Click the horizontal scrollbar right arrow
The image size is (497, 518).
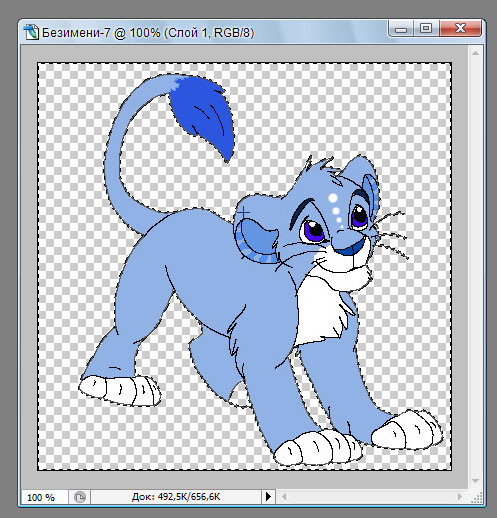(459, 497)
